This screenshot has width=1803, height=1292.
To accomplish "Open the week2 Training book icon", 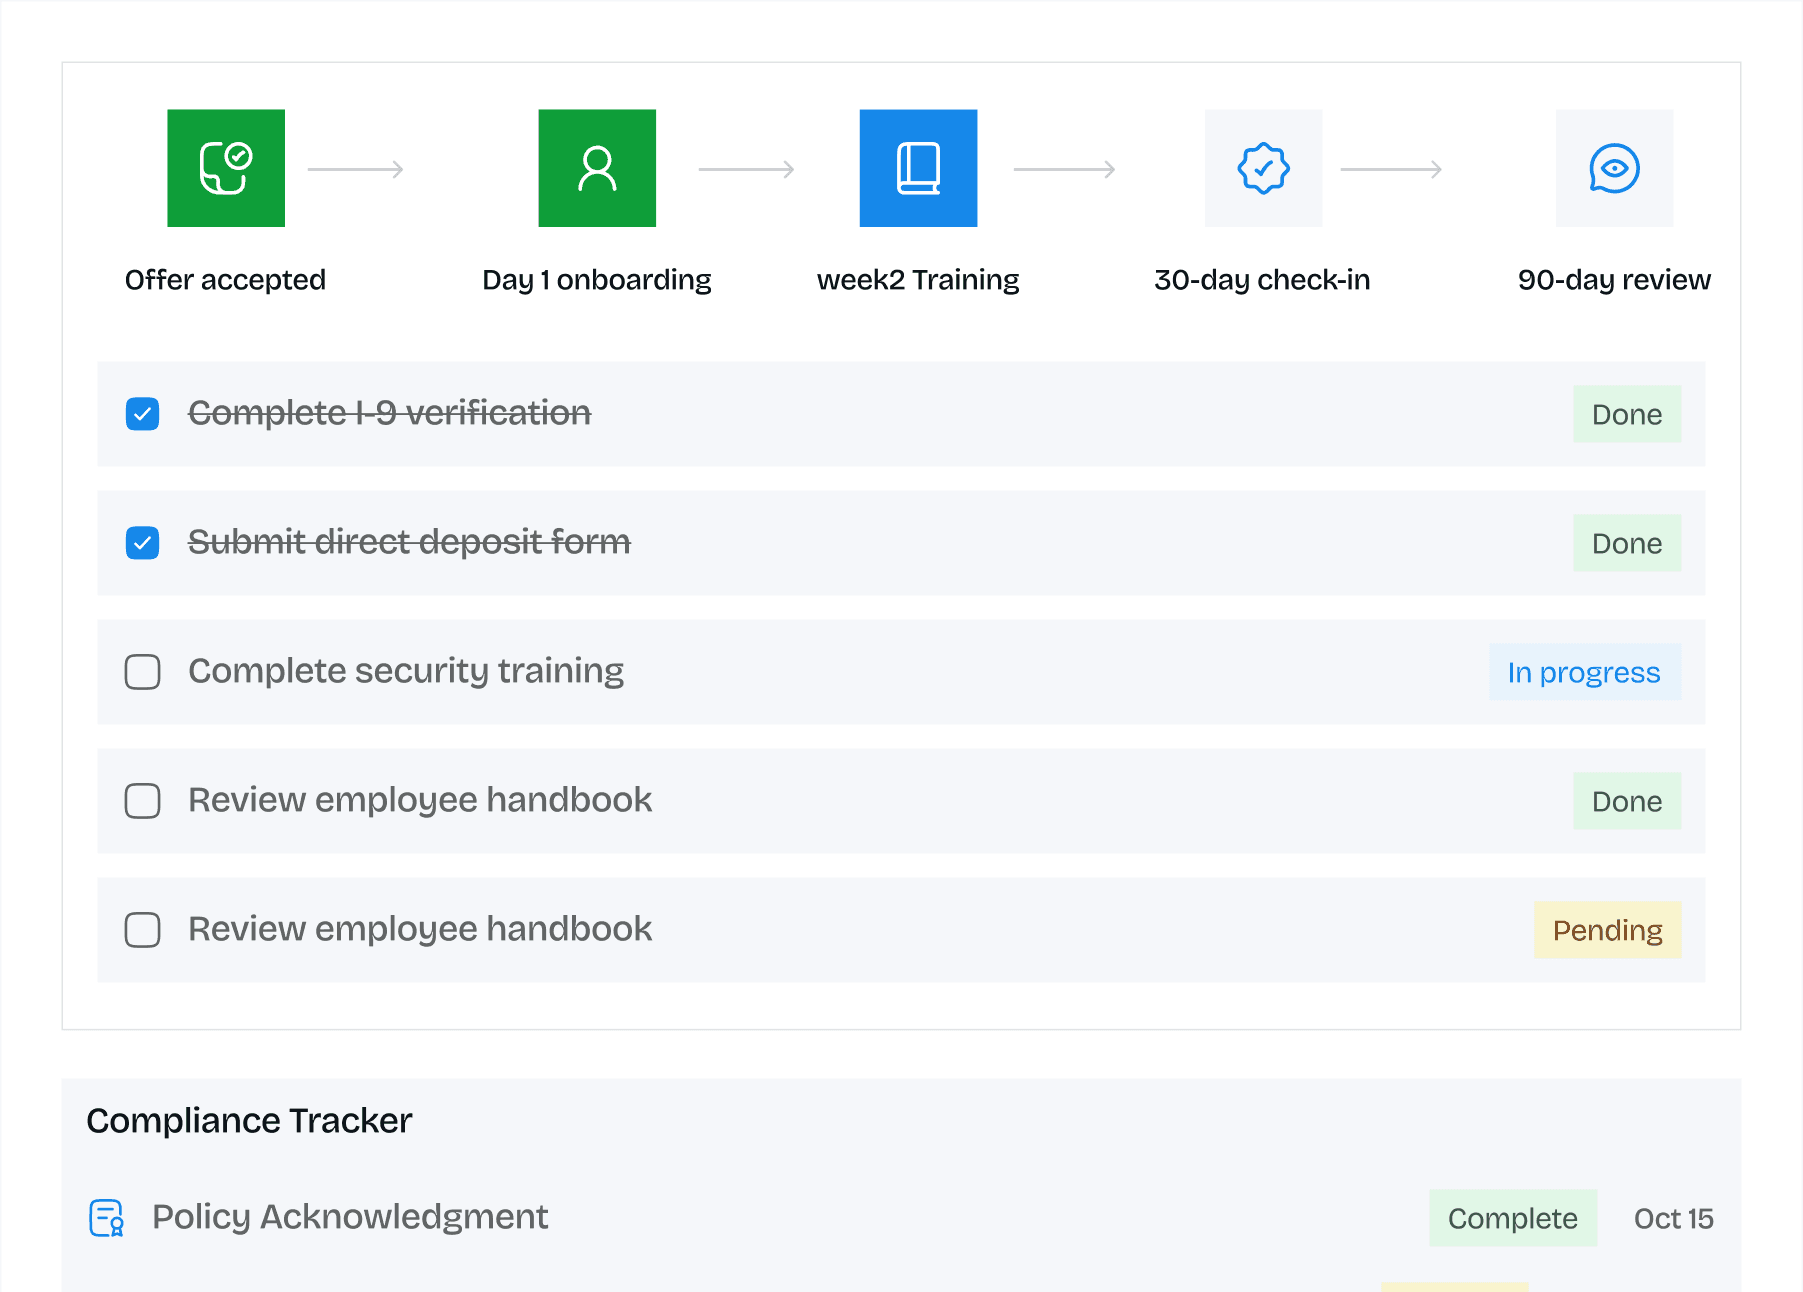I will (x=918, y=168).
